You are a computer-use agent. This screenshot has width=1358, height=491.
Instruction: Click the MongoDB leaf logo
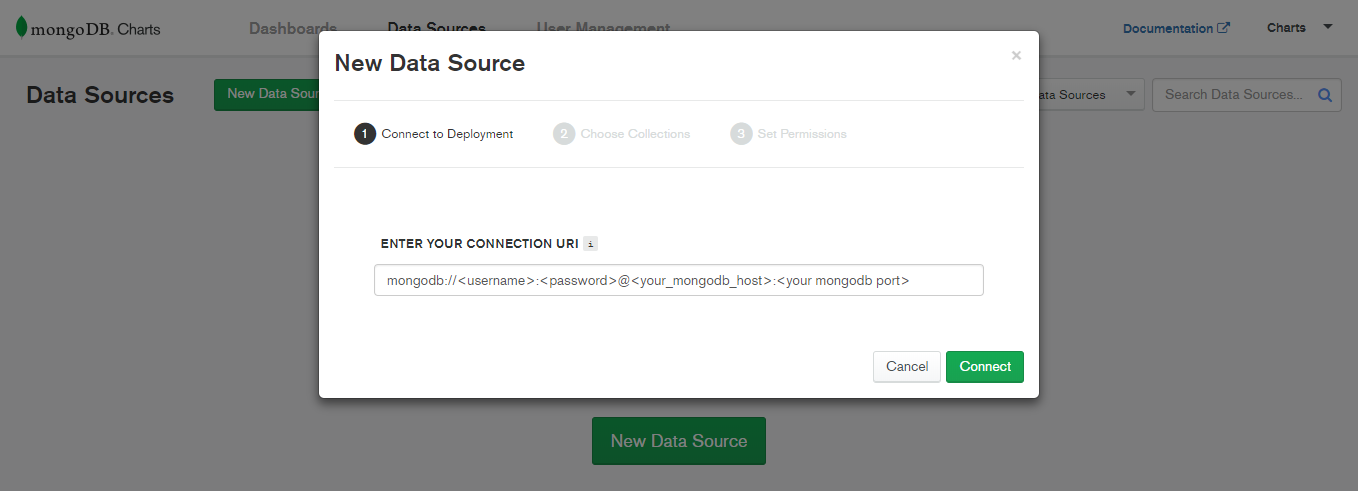(21, 28)
